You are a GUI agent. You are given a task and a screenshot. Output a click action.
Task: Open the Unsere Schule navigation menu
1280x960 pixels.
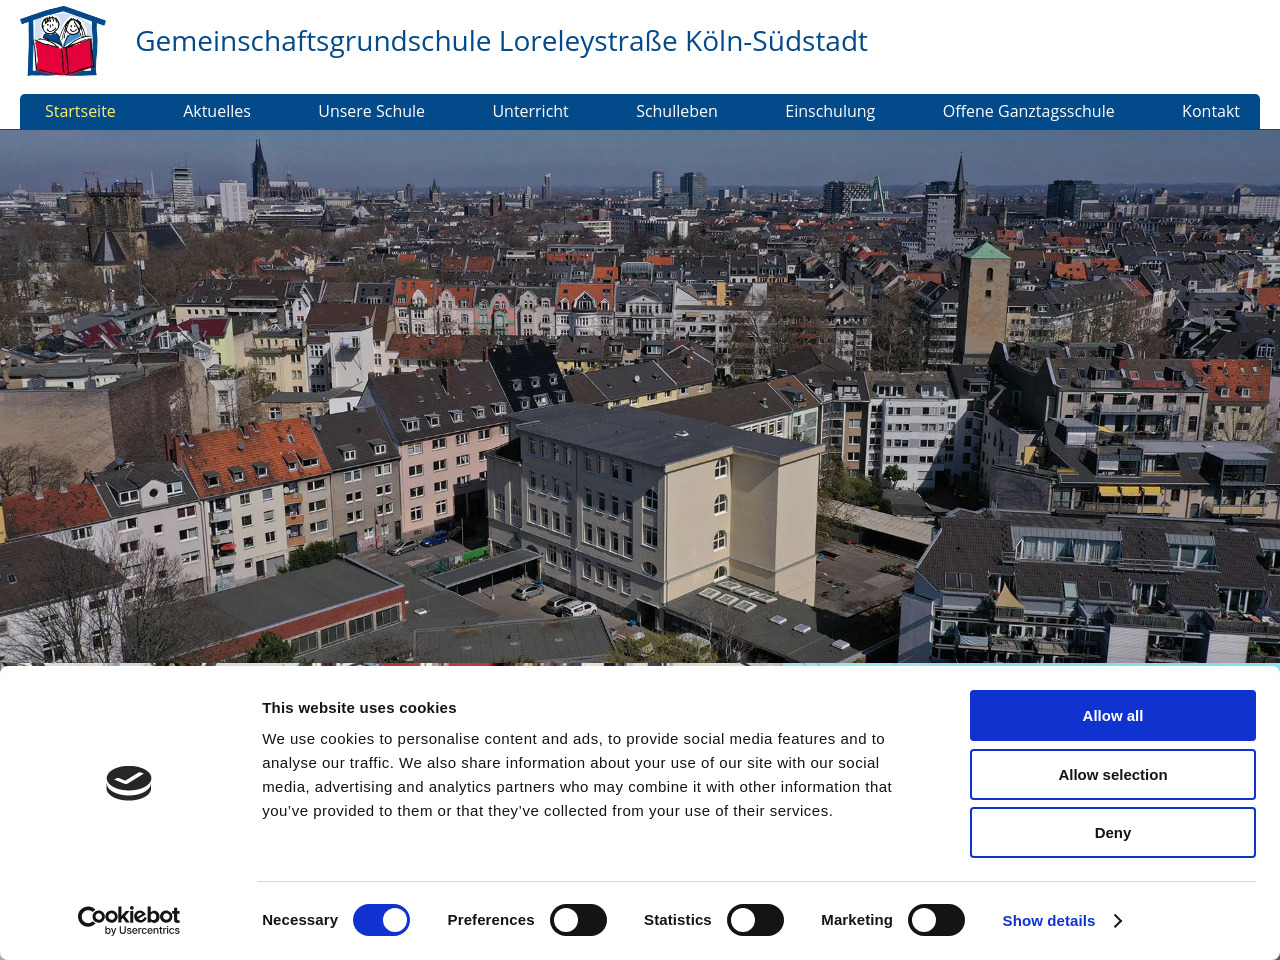click(371, 112)
